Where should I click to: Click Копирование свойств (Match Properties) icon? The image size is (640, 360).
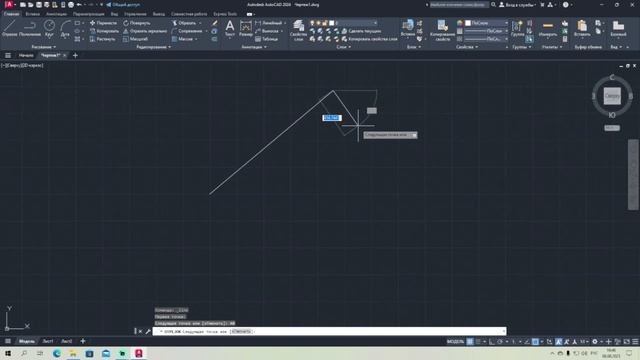pos(442,30)
